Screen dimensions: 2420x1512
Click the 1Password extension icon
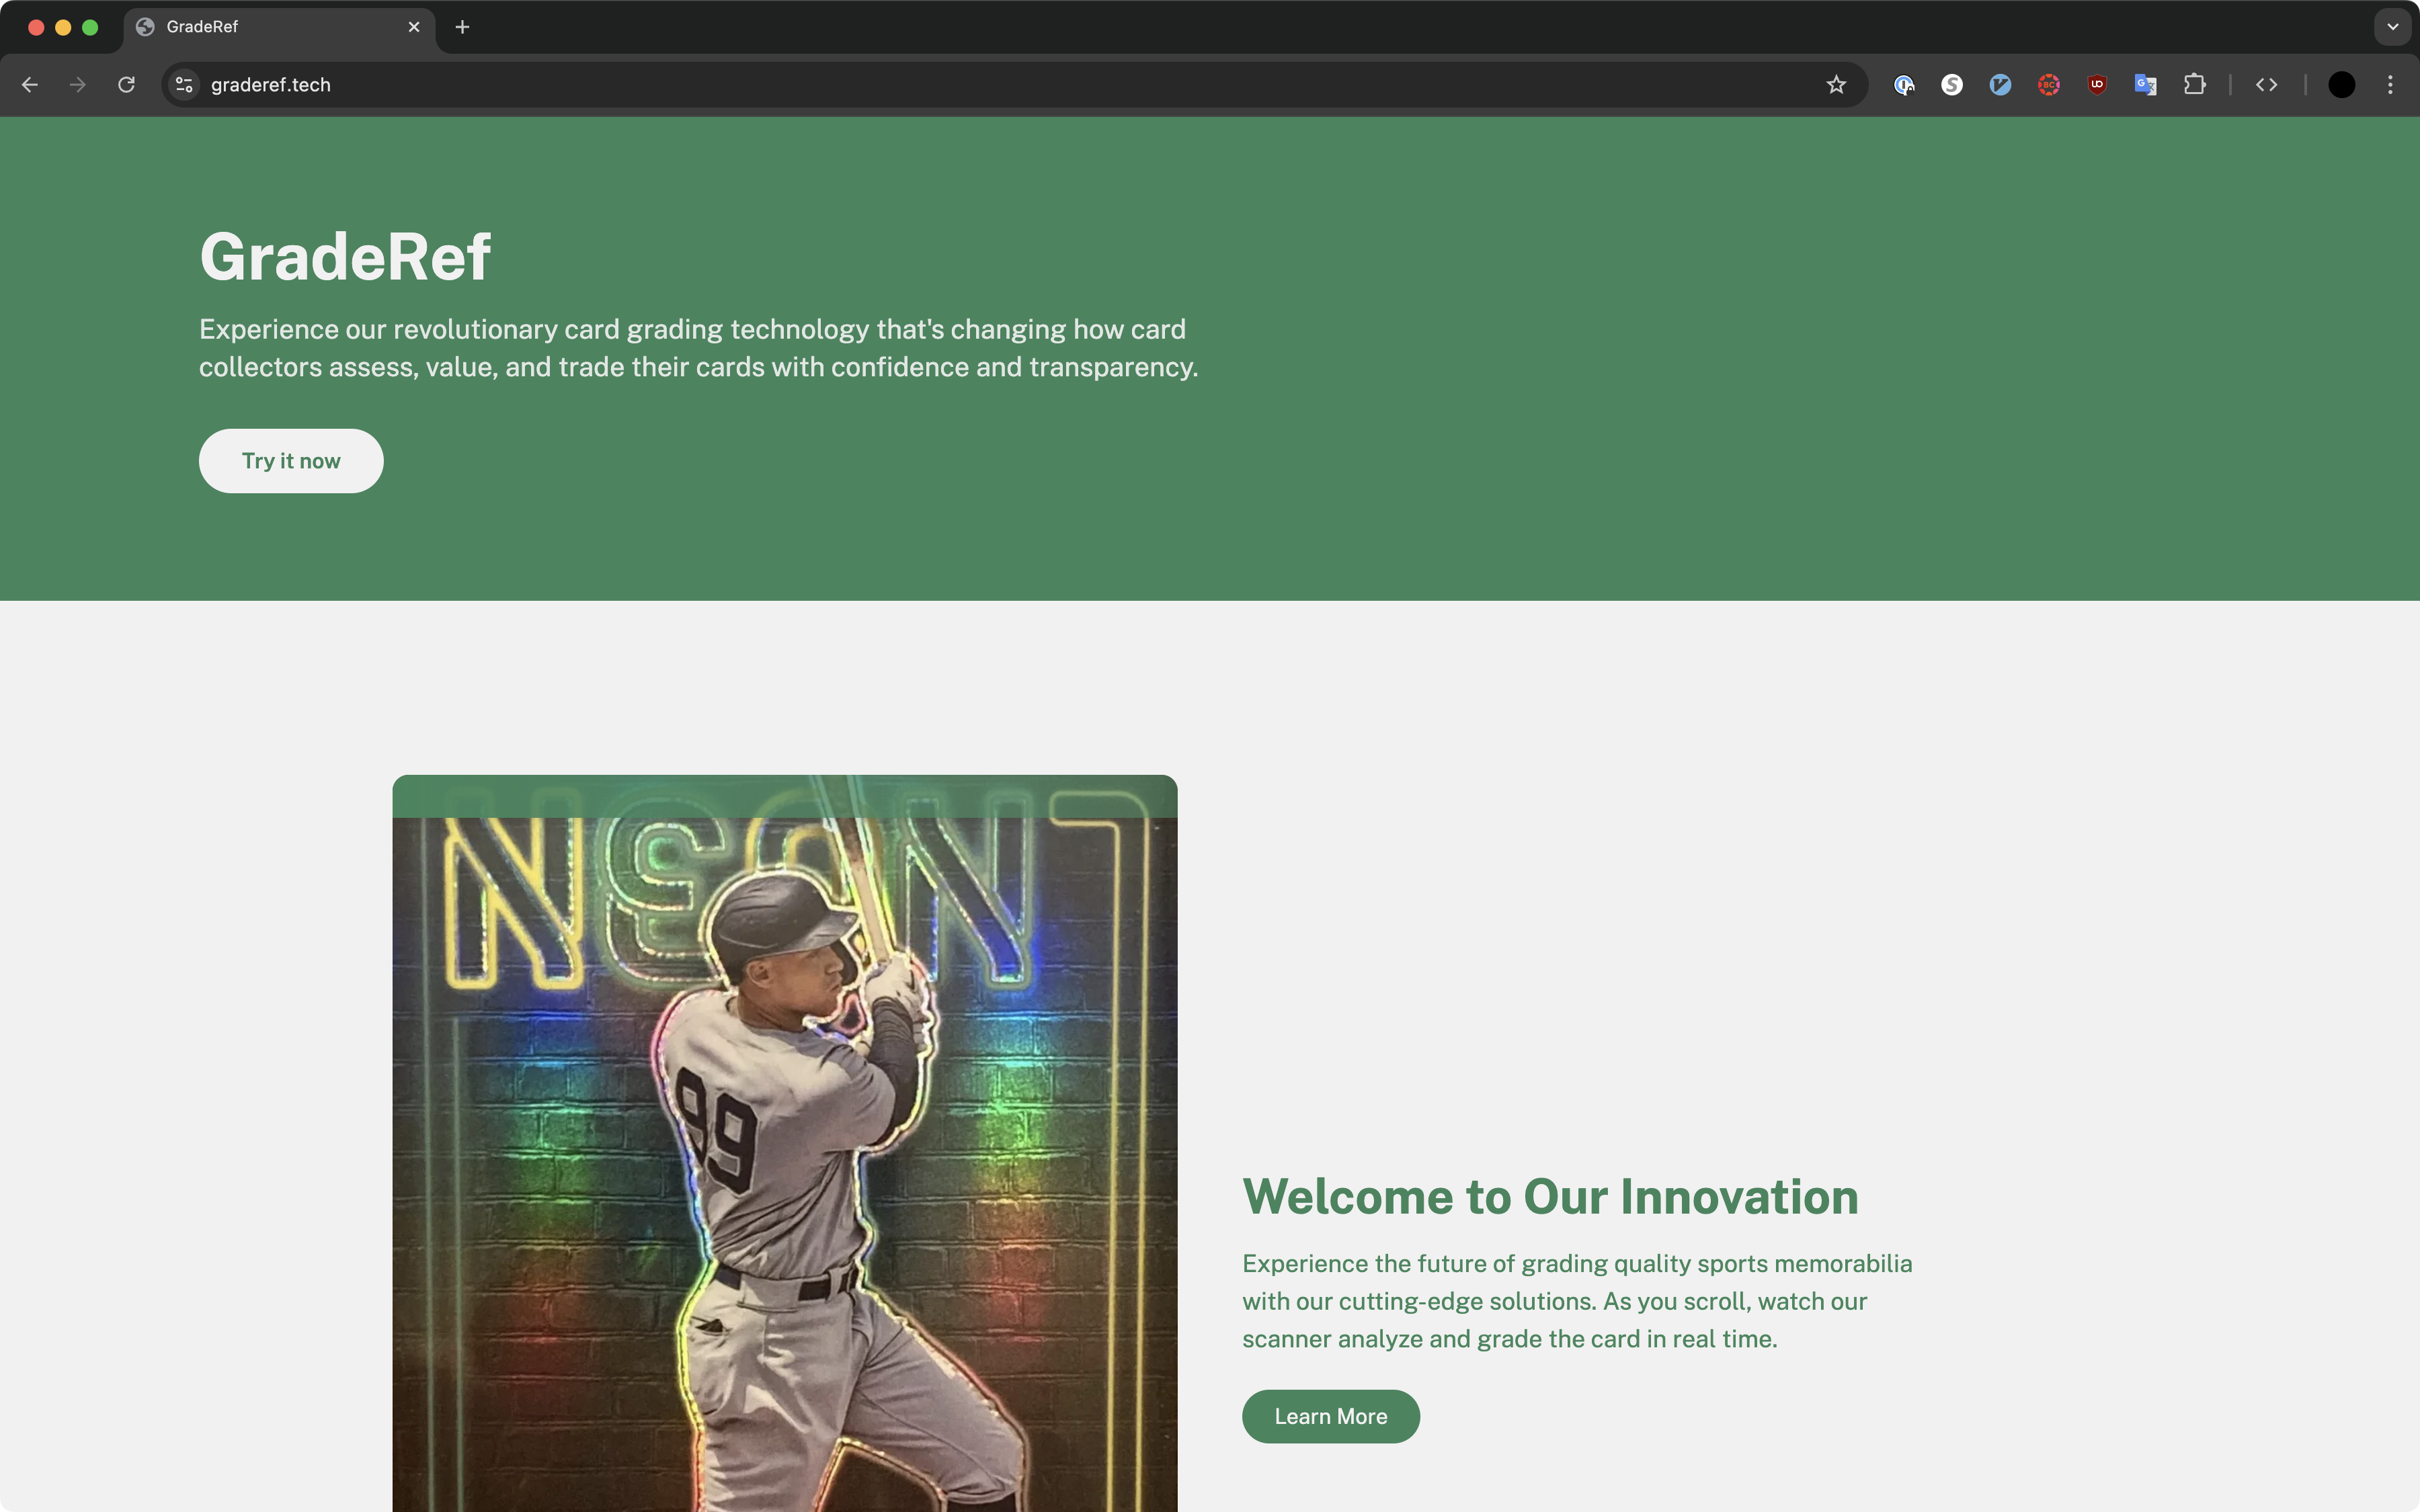[1903, 85]
